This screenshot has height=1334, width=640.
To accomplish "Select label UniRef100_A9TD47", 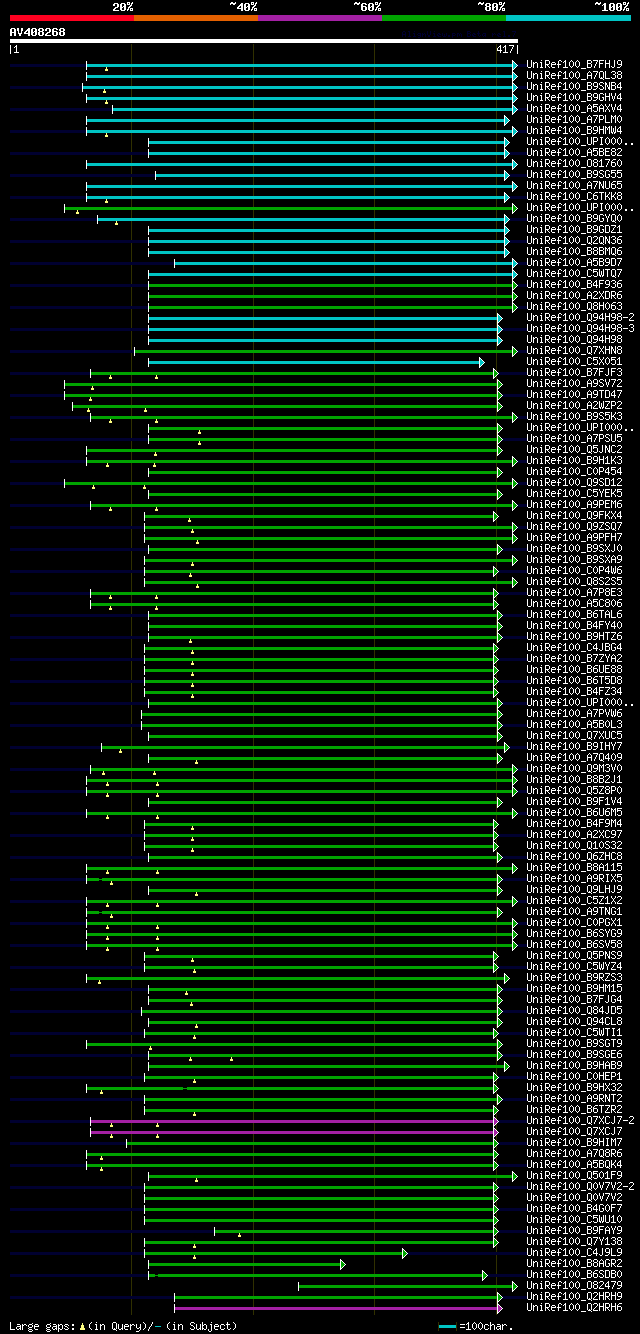I will pos(574,394).
